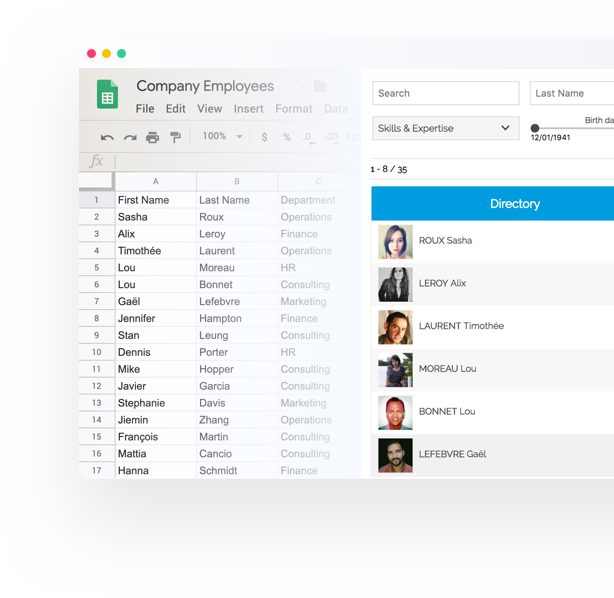Open the Insert menu
614x598 pixels.
tap(249, 108)
